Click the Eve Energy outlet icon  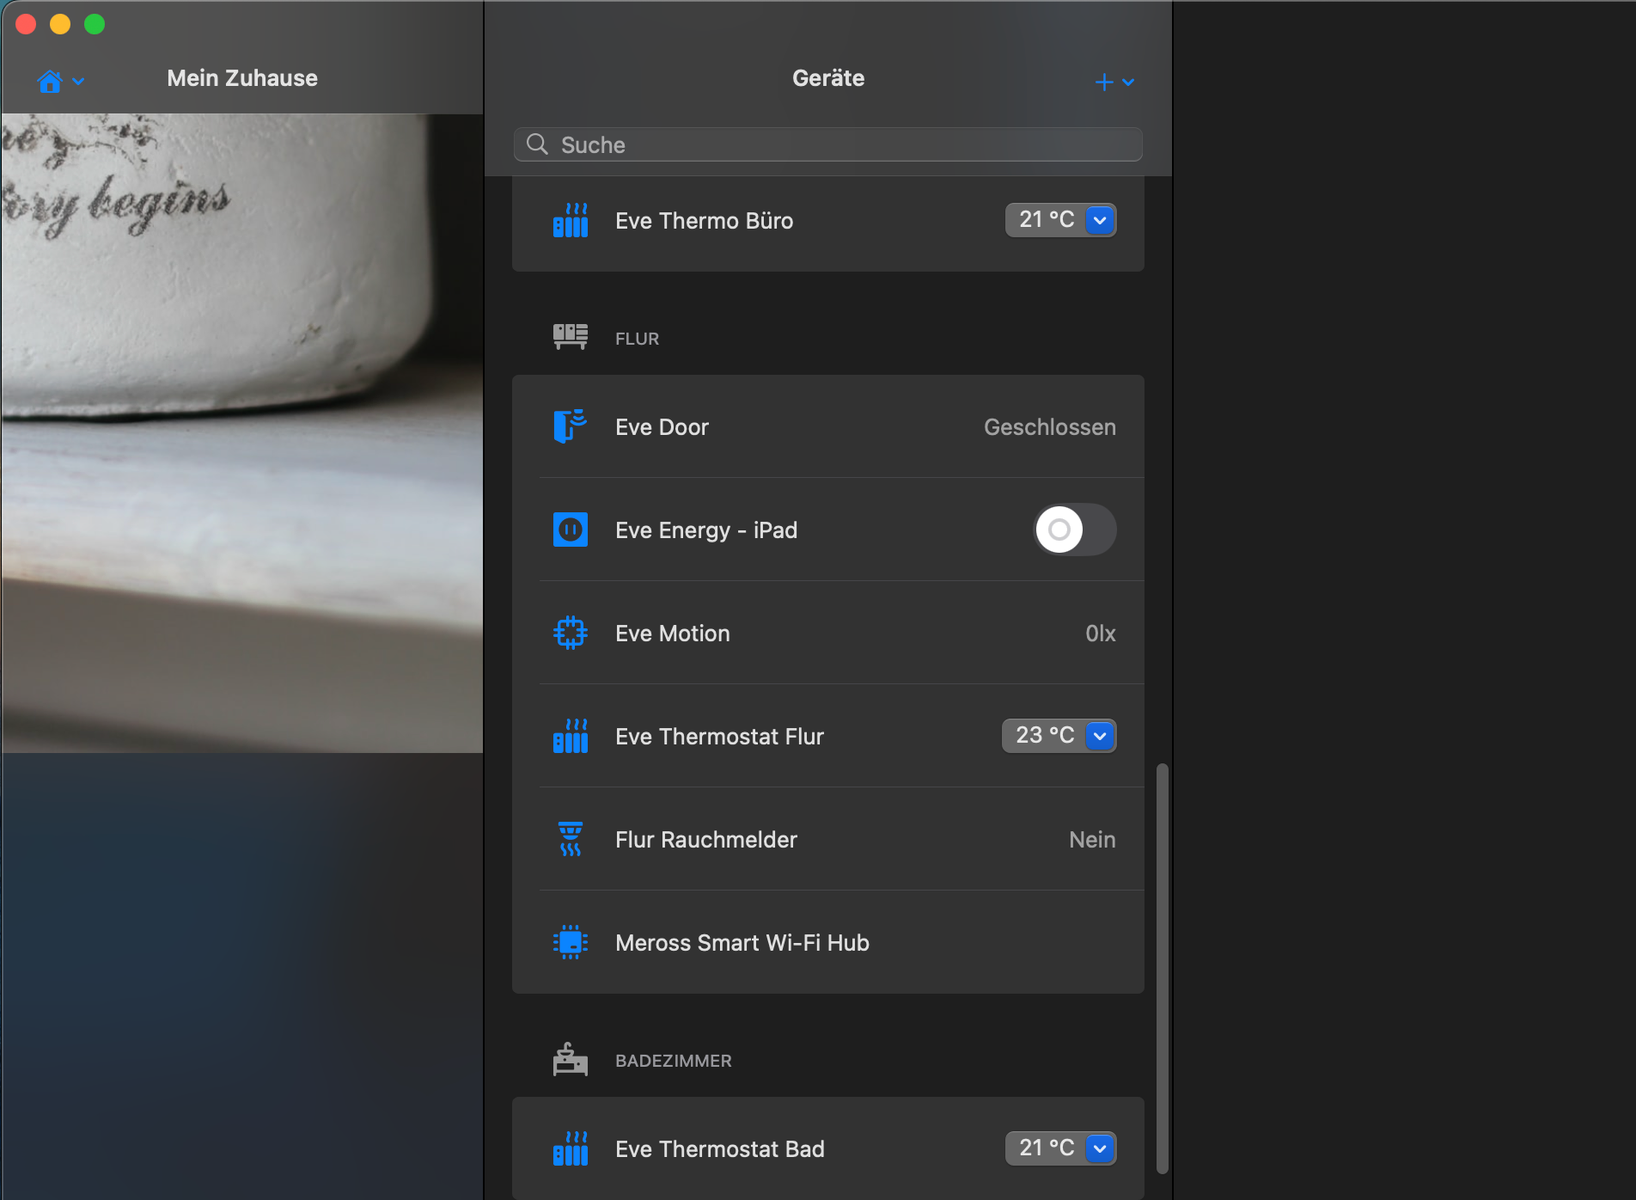(x=570, y=530)
